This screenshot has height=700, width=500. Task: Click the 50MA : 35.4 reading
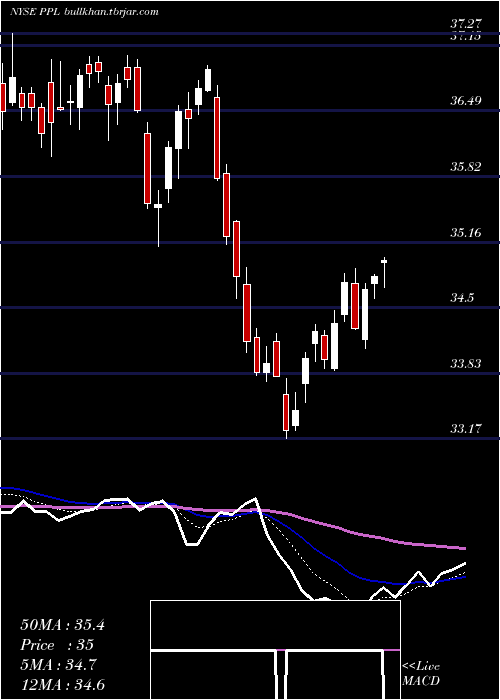point(62,625)
